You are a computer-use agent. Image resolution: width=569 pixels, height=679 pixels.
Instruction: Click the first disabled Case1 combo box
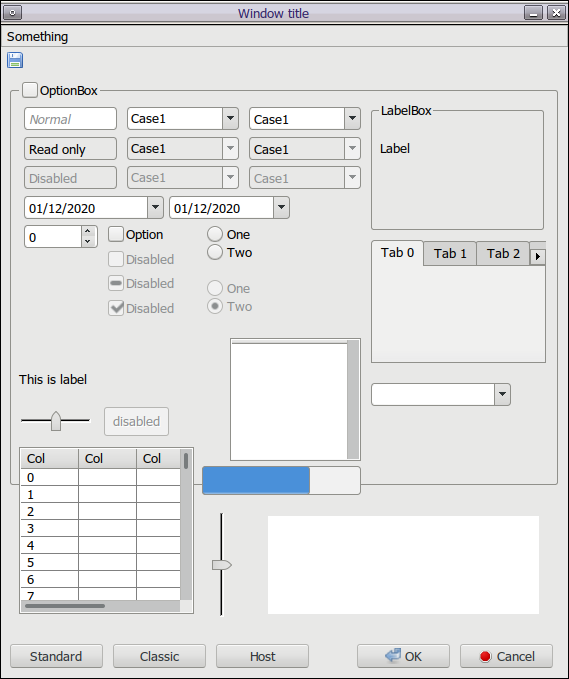pyautogui.click(x=183, y=178)
